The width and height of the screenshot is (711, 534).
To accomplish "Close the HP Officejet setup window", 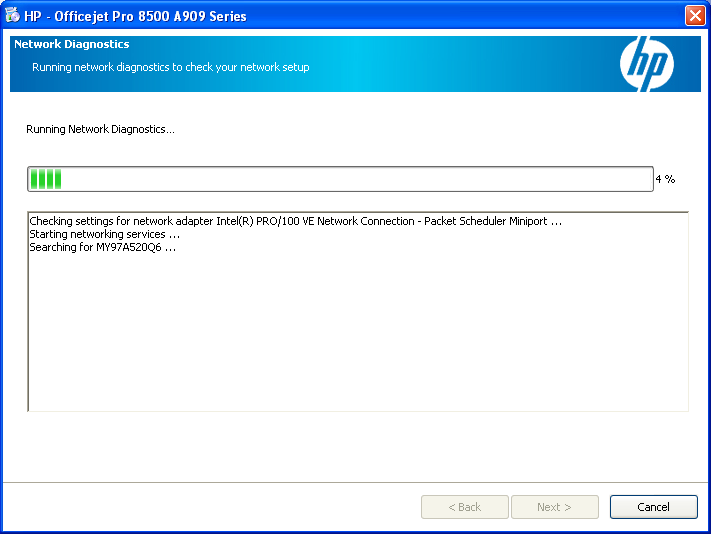I will click(x=695, y=15).
